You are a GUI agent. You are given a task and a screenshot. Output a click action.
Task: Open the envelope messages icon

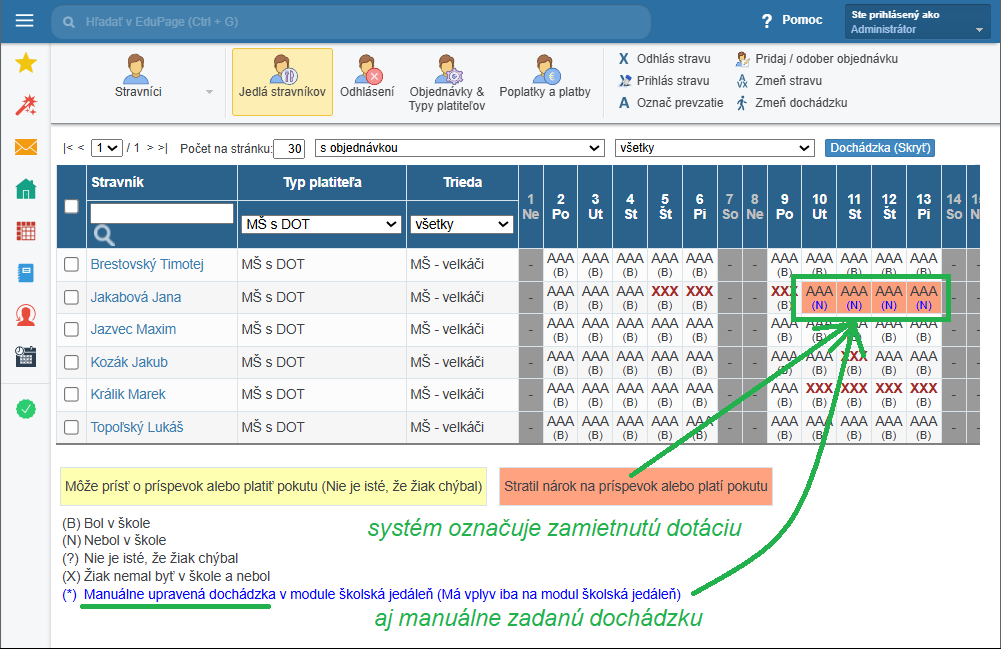[26, 148]
